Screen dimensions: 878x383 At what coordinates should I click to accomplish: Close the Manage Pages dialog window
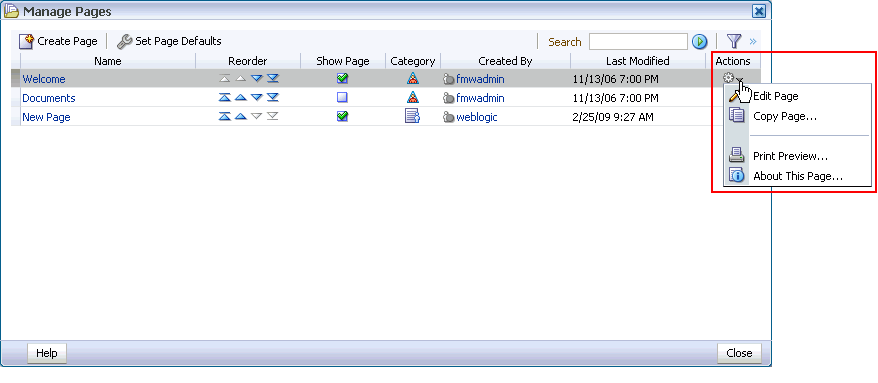759,11
